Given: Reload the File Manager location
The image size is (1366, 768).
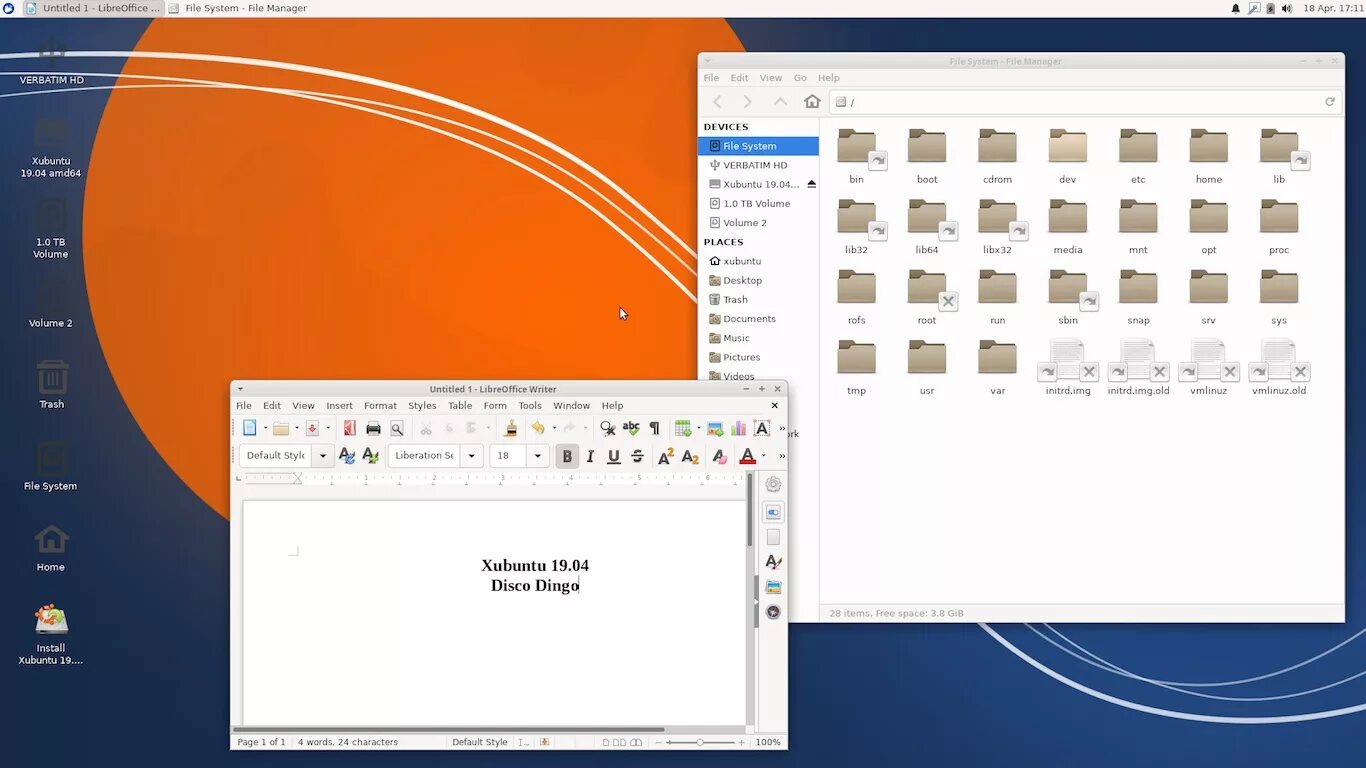Looking at the screenshot, I should pos(1330,102).
